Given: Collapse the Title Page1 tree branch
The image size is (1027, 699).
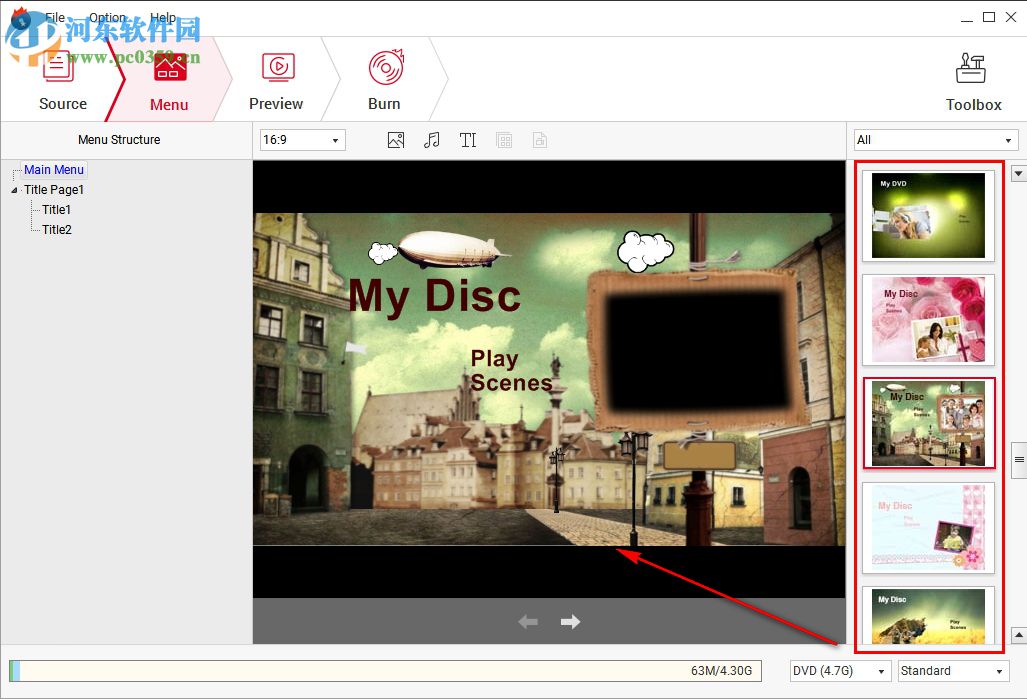Looking at the screenshot, I should click(x=13, y=189).
